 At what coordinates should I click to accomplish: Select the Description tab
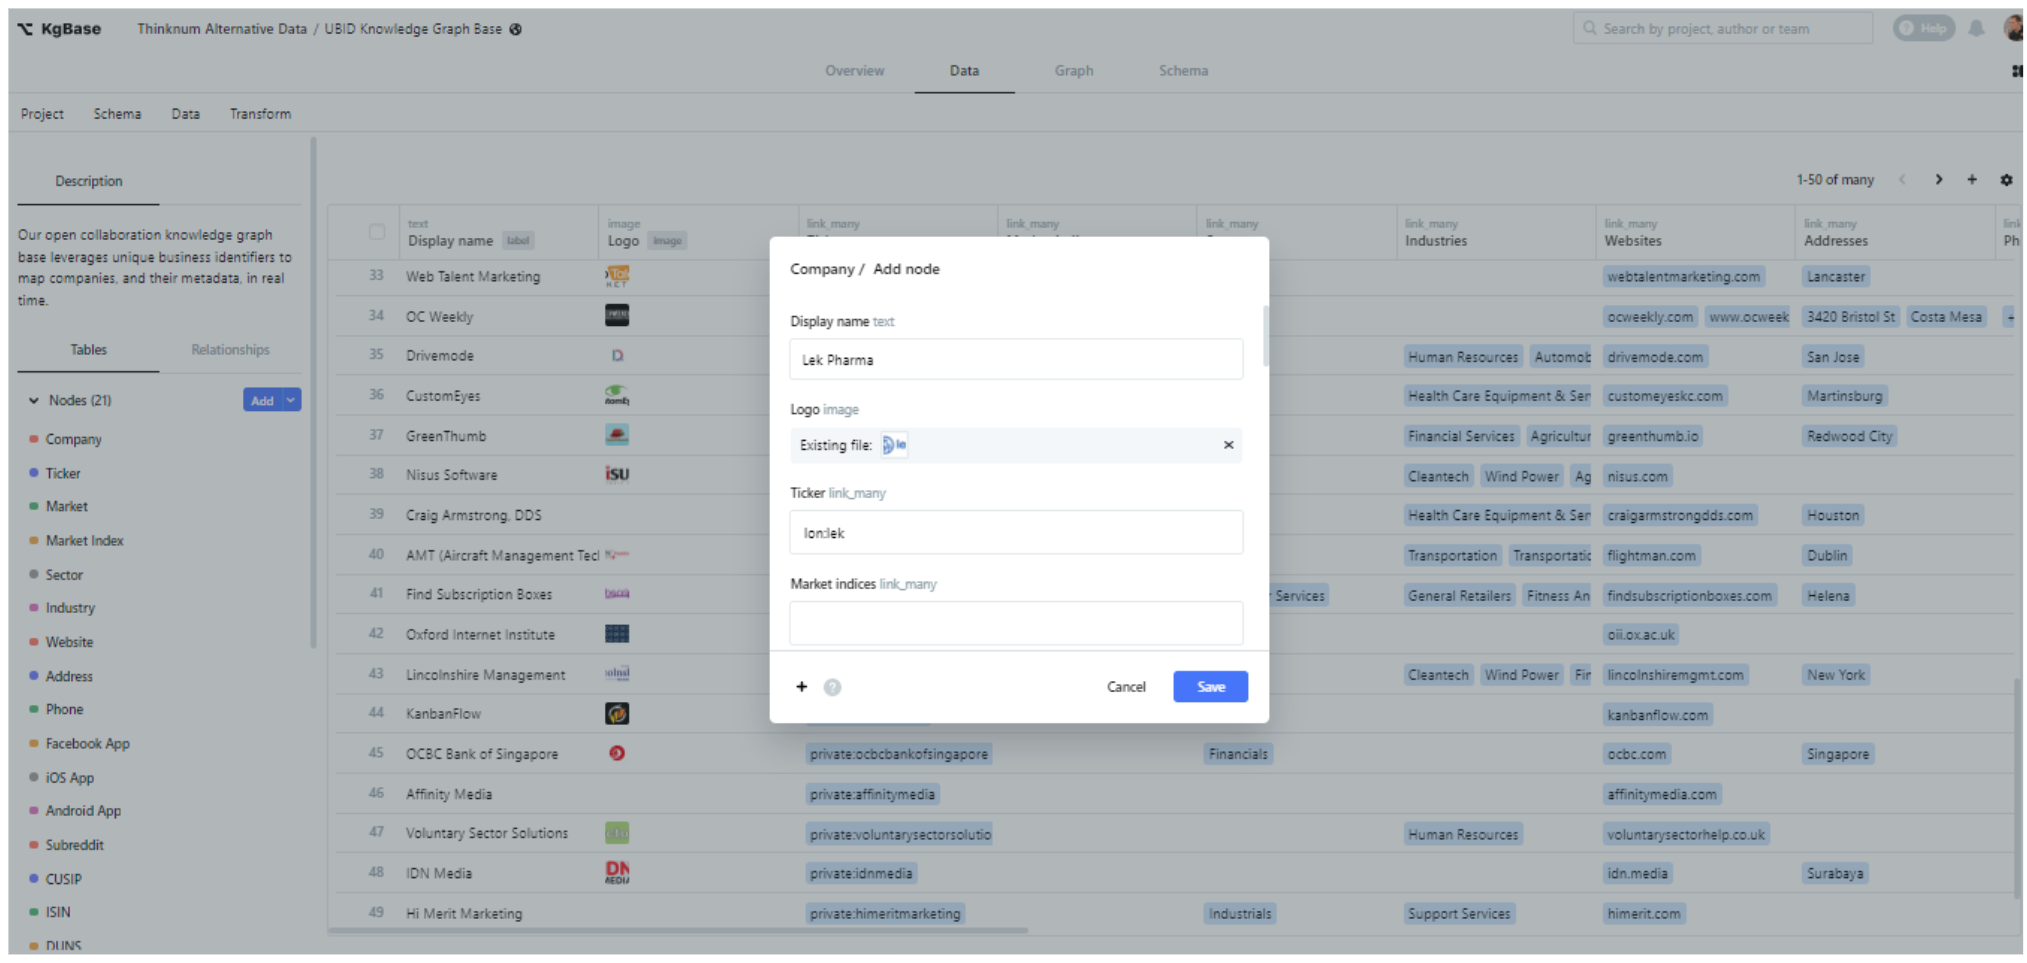tap(88, 181)
